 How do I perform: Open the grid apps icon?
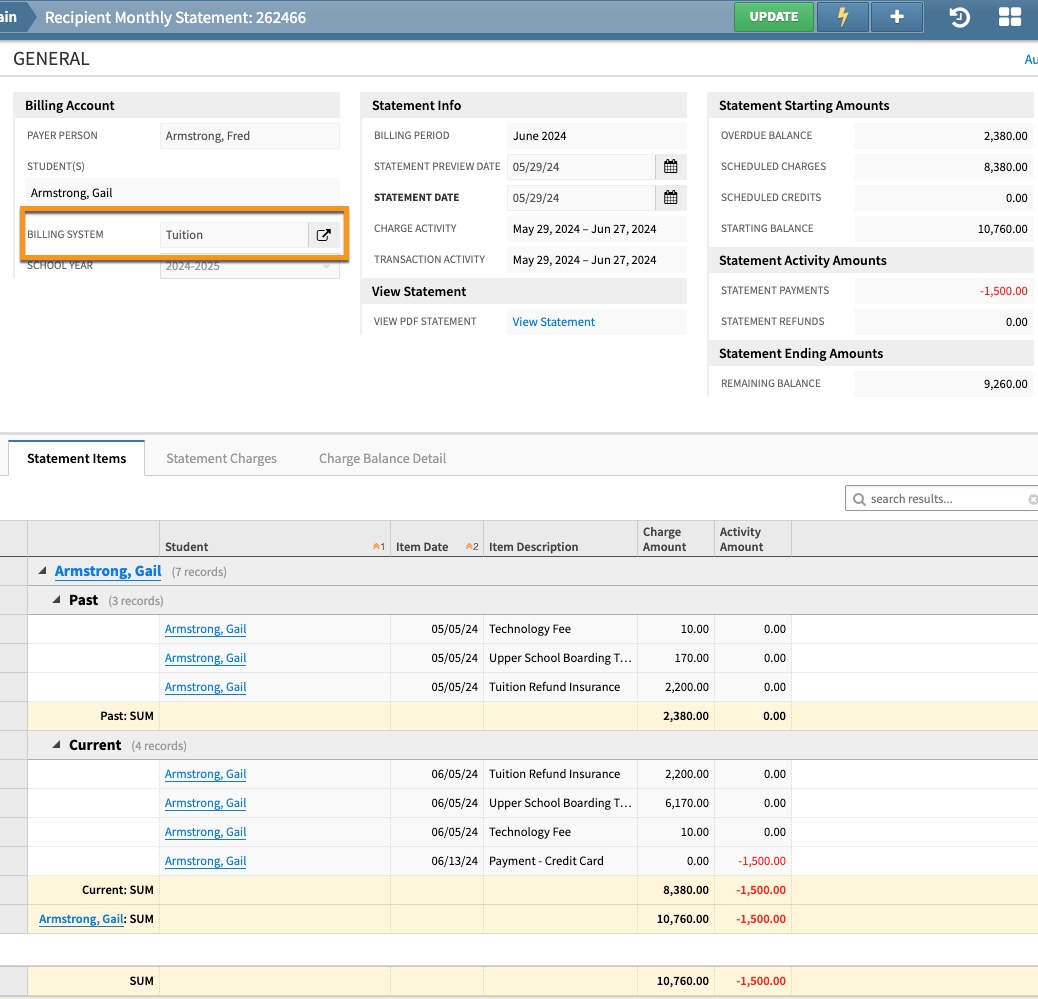coord(1010,17)
